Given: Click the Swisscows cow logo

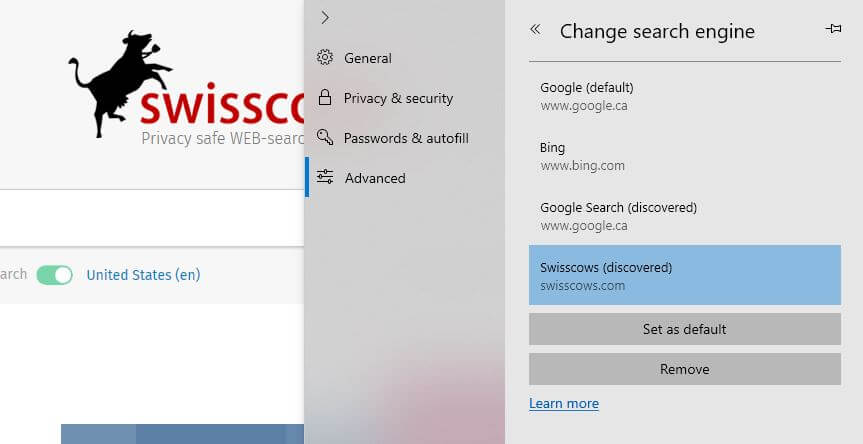Looking at the screenshot, I should 122,83.
